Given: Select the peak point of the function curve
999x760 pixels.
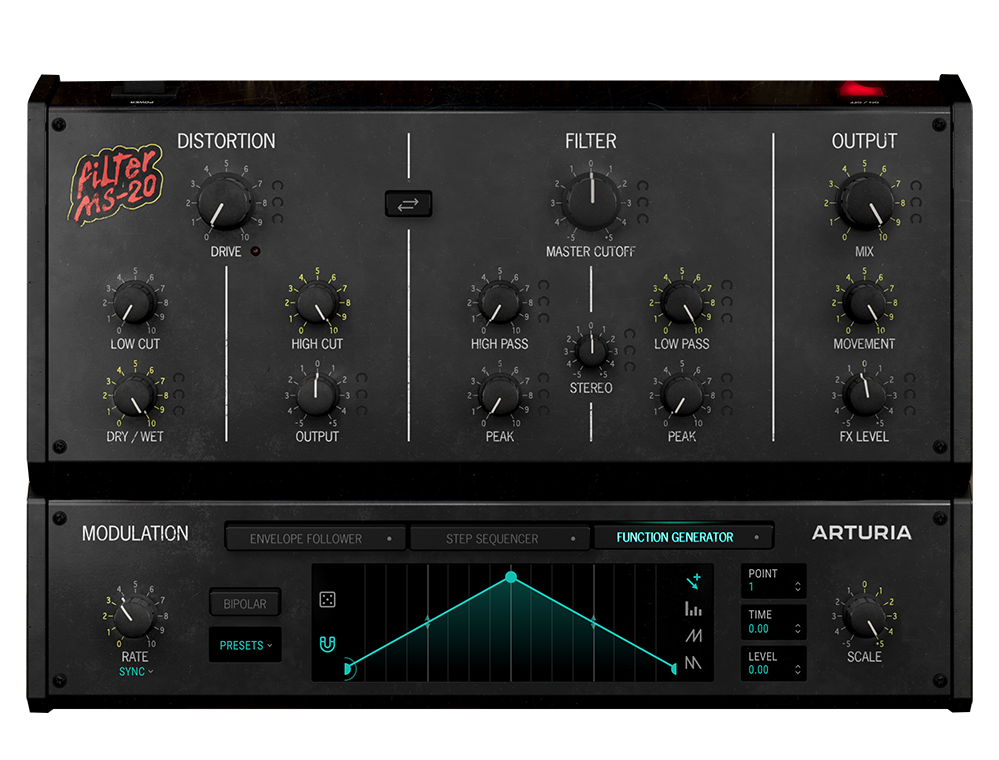Looking at the screenshot, I should 511,577.
